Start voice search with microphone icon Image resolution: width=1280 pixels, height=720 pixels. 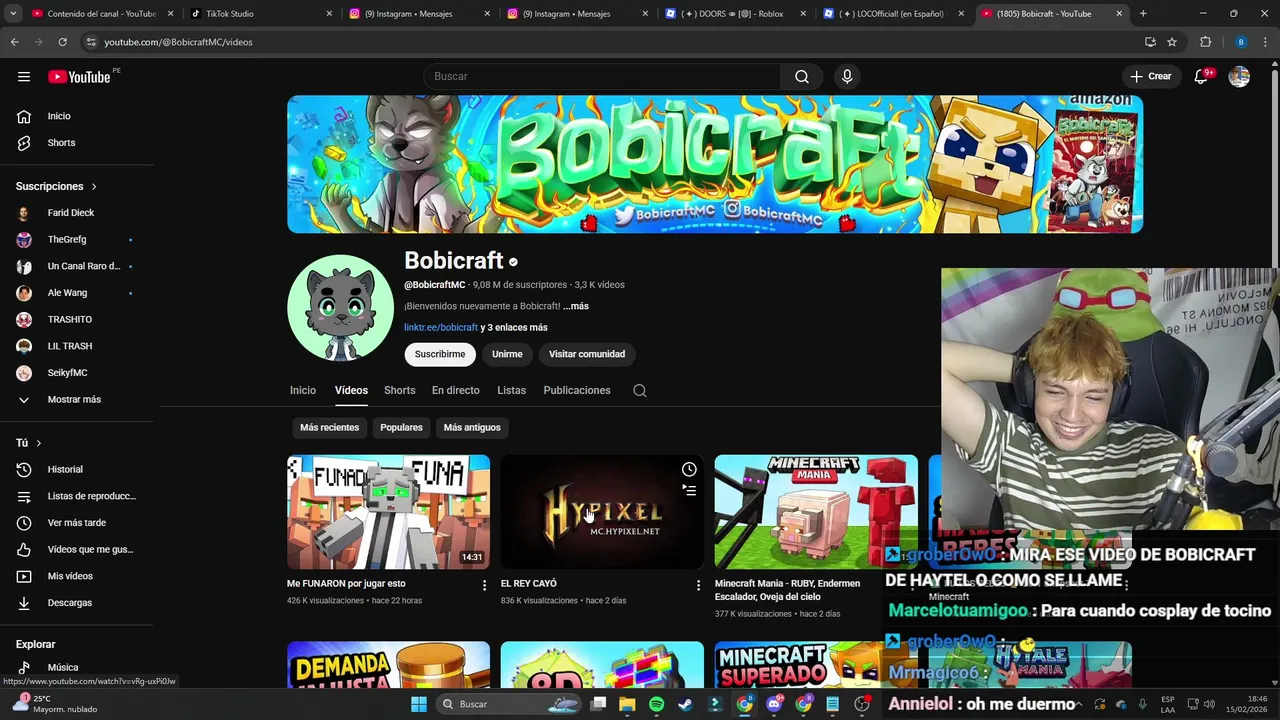(x=847, y=77)
